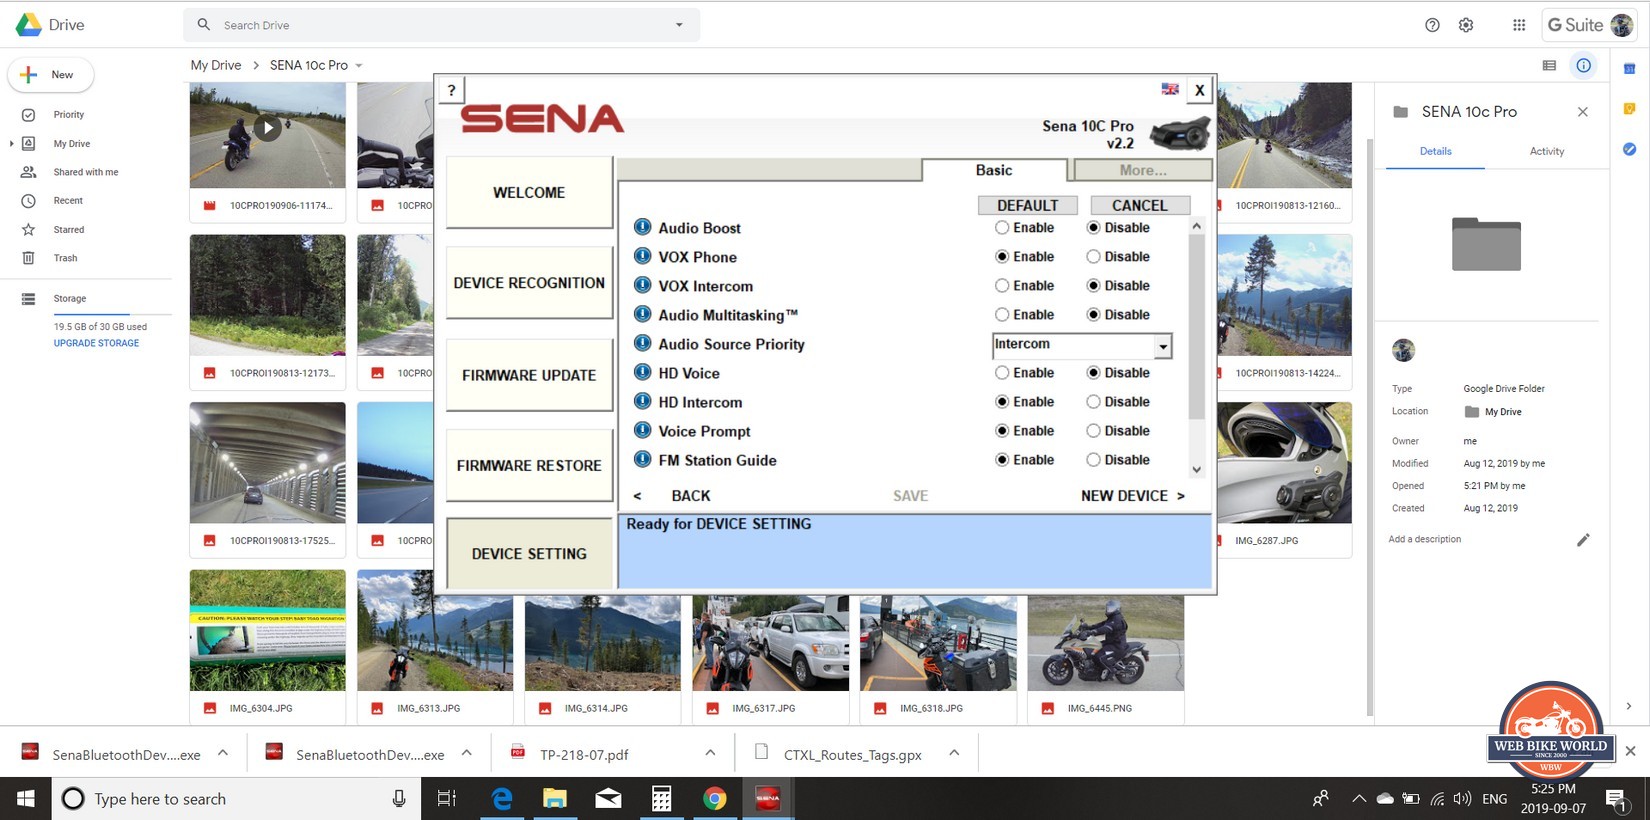Click the edit description pencil icon
Image resolution: width=1650 pixels, height=820 pixels.
tap(1583, 540)
